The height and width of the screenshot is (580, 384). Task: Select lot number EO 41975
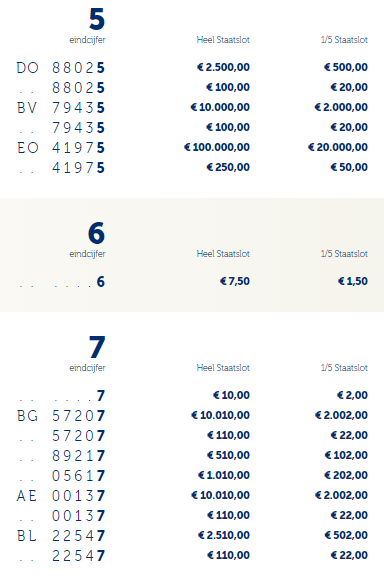pyautogui.click(x=61, y=148)
